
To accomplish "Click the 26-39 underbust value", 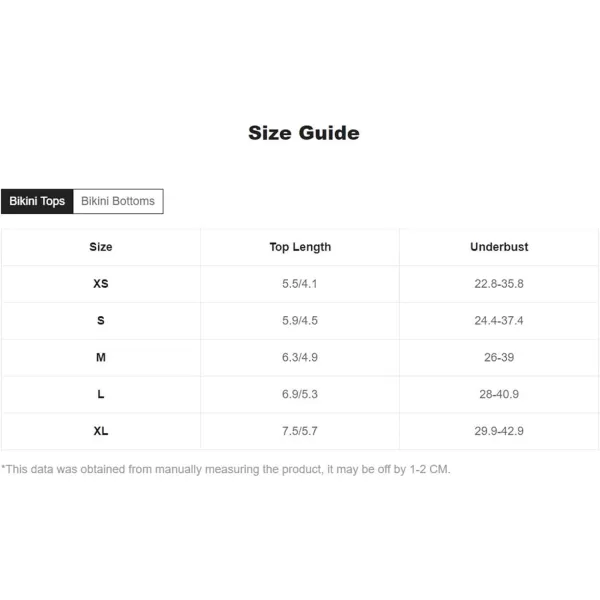I will (499, 357).
